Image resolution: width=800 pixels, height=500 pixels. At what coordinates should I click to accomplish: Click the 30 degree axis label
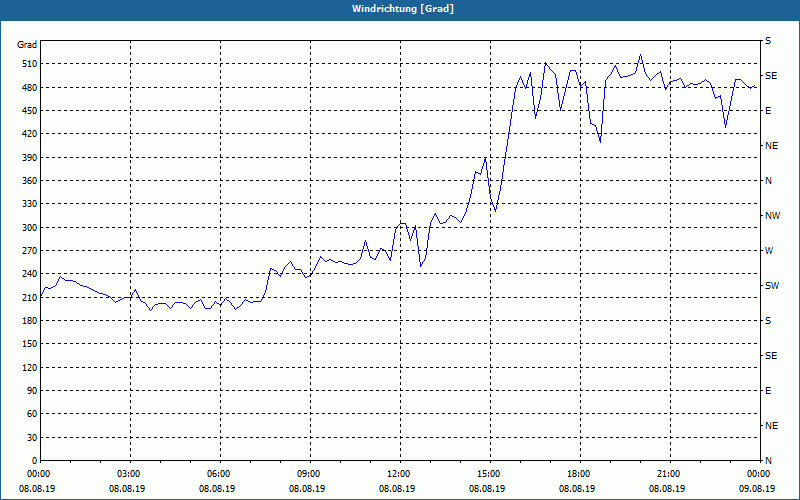coord(32,437)
